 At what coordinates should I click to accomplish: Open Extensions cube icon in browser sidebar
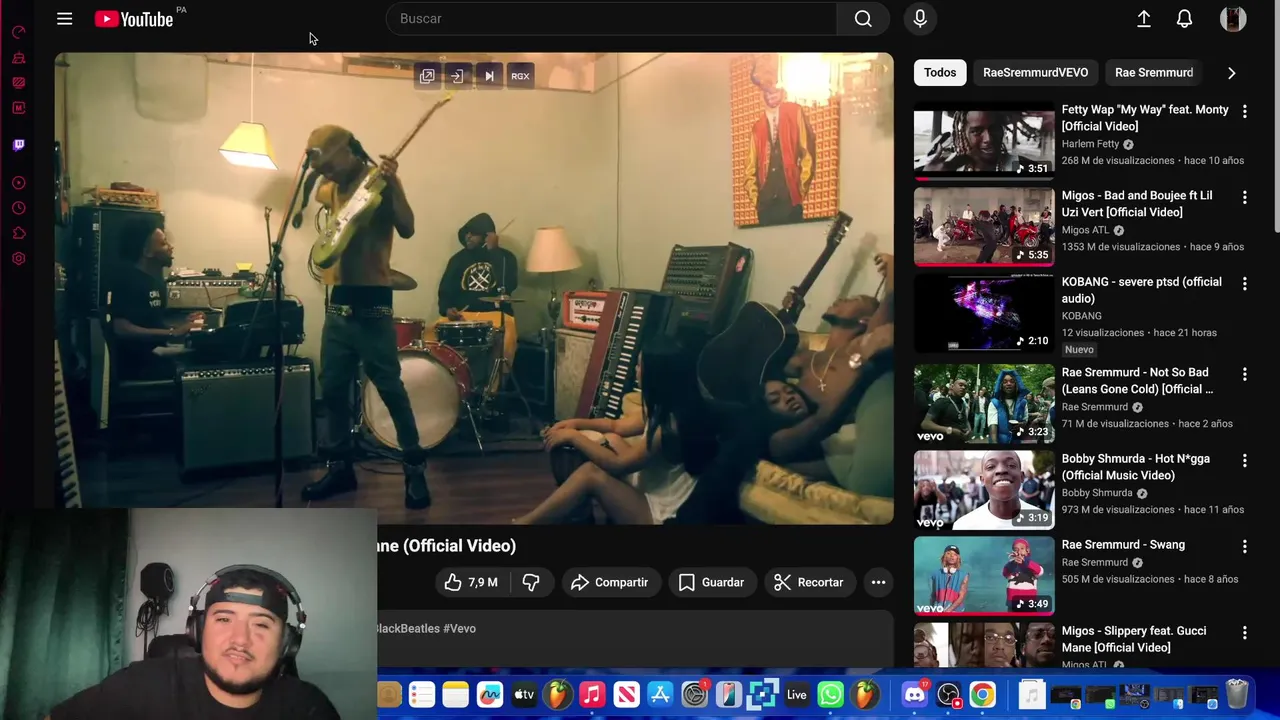coord(18,234)
